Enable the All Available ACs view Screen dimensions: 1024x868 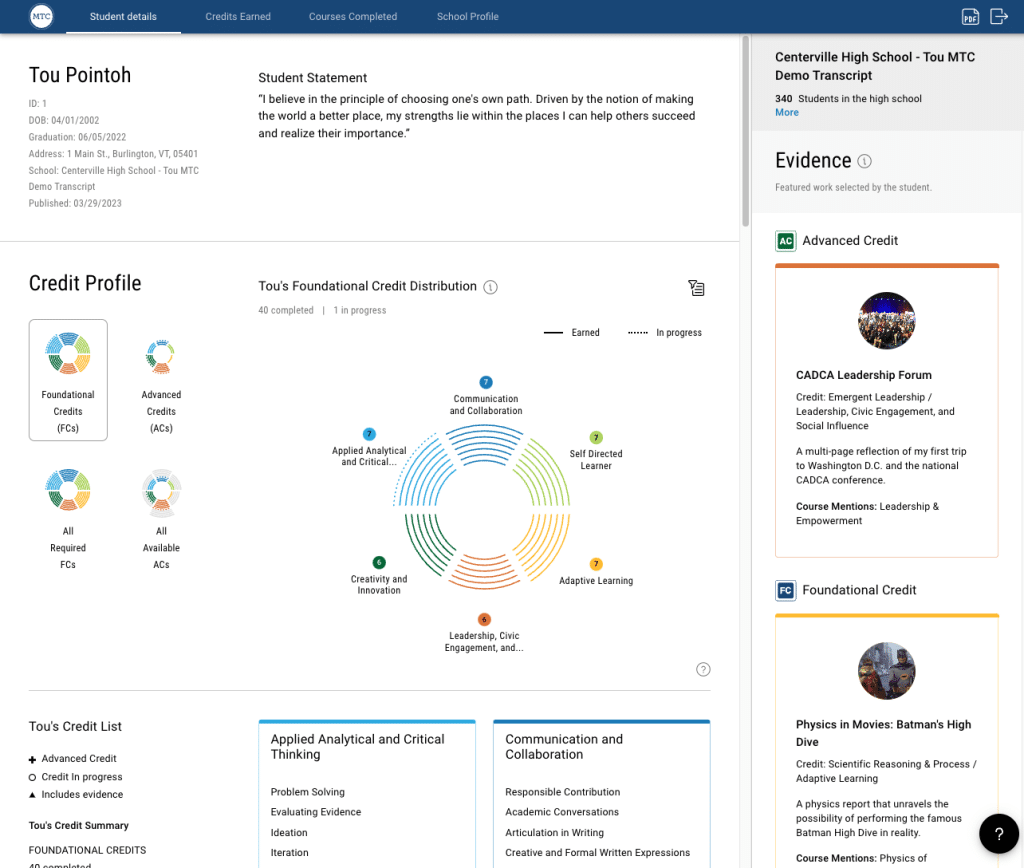pyautogui.click(x=160, y=516)
